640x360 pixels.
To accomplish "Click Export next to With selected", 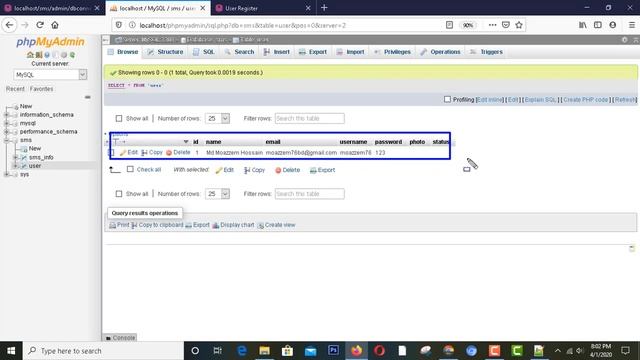I will tap(322, 170).
